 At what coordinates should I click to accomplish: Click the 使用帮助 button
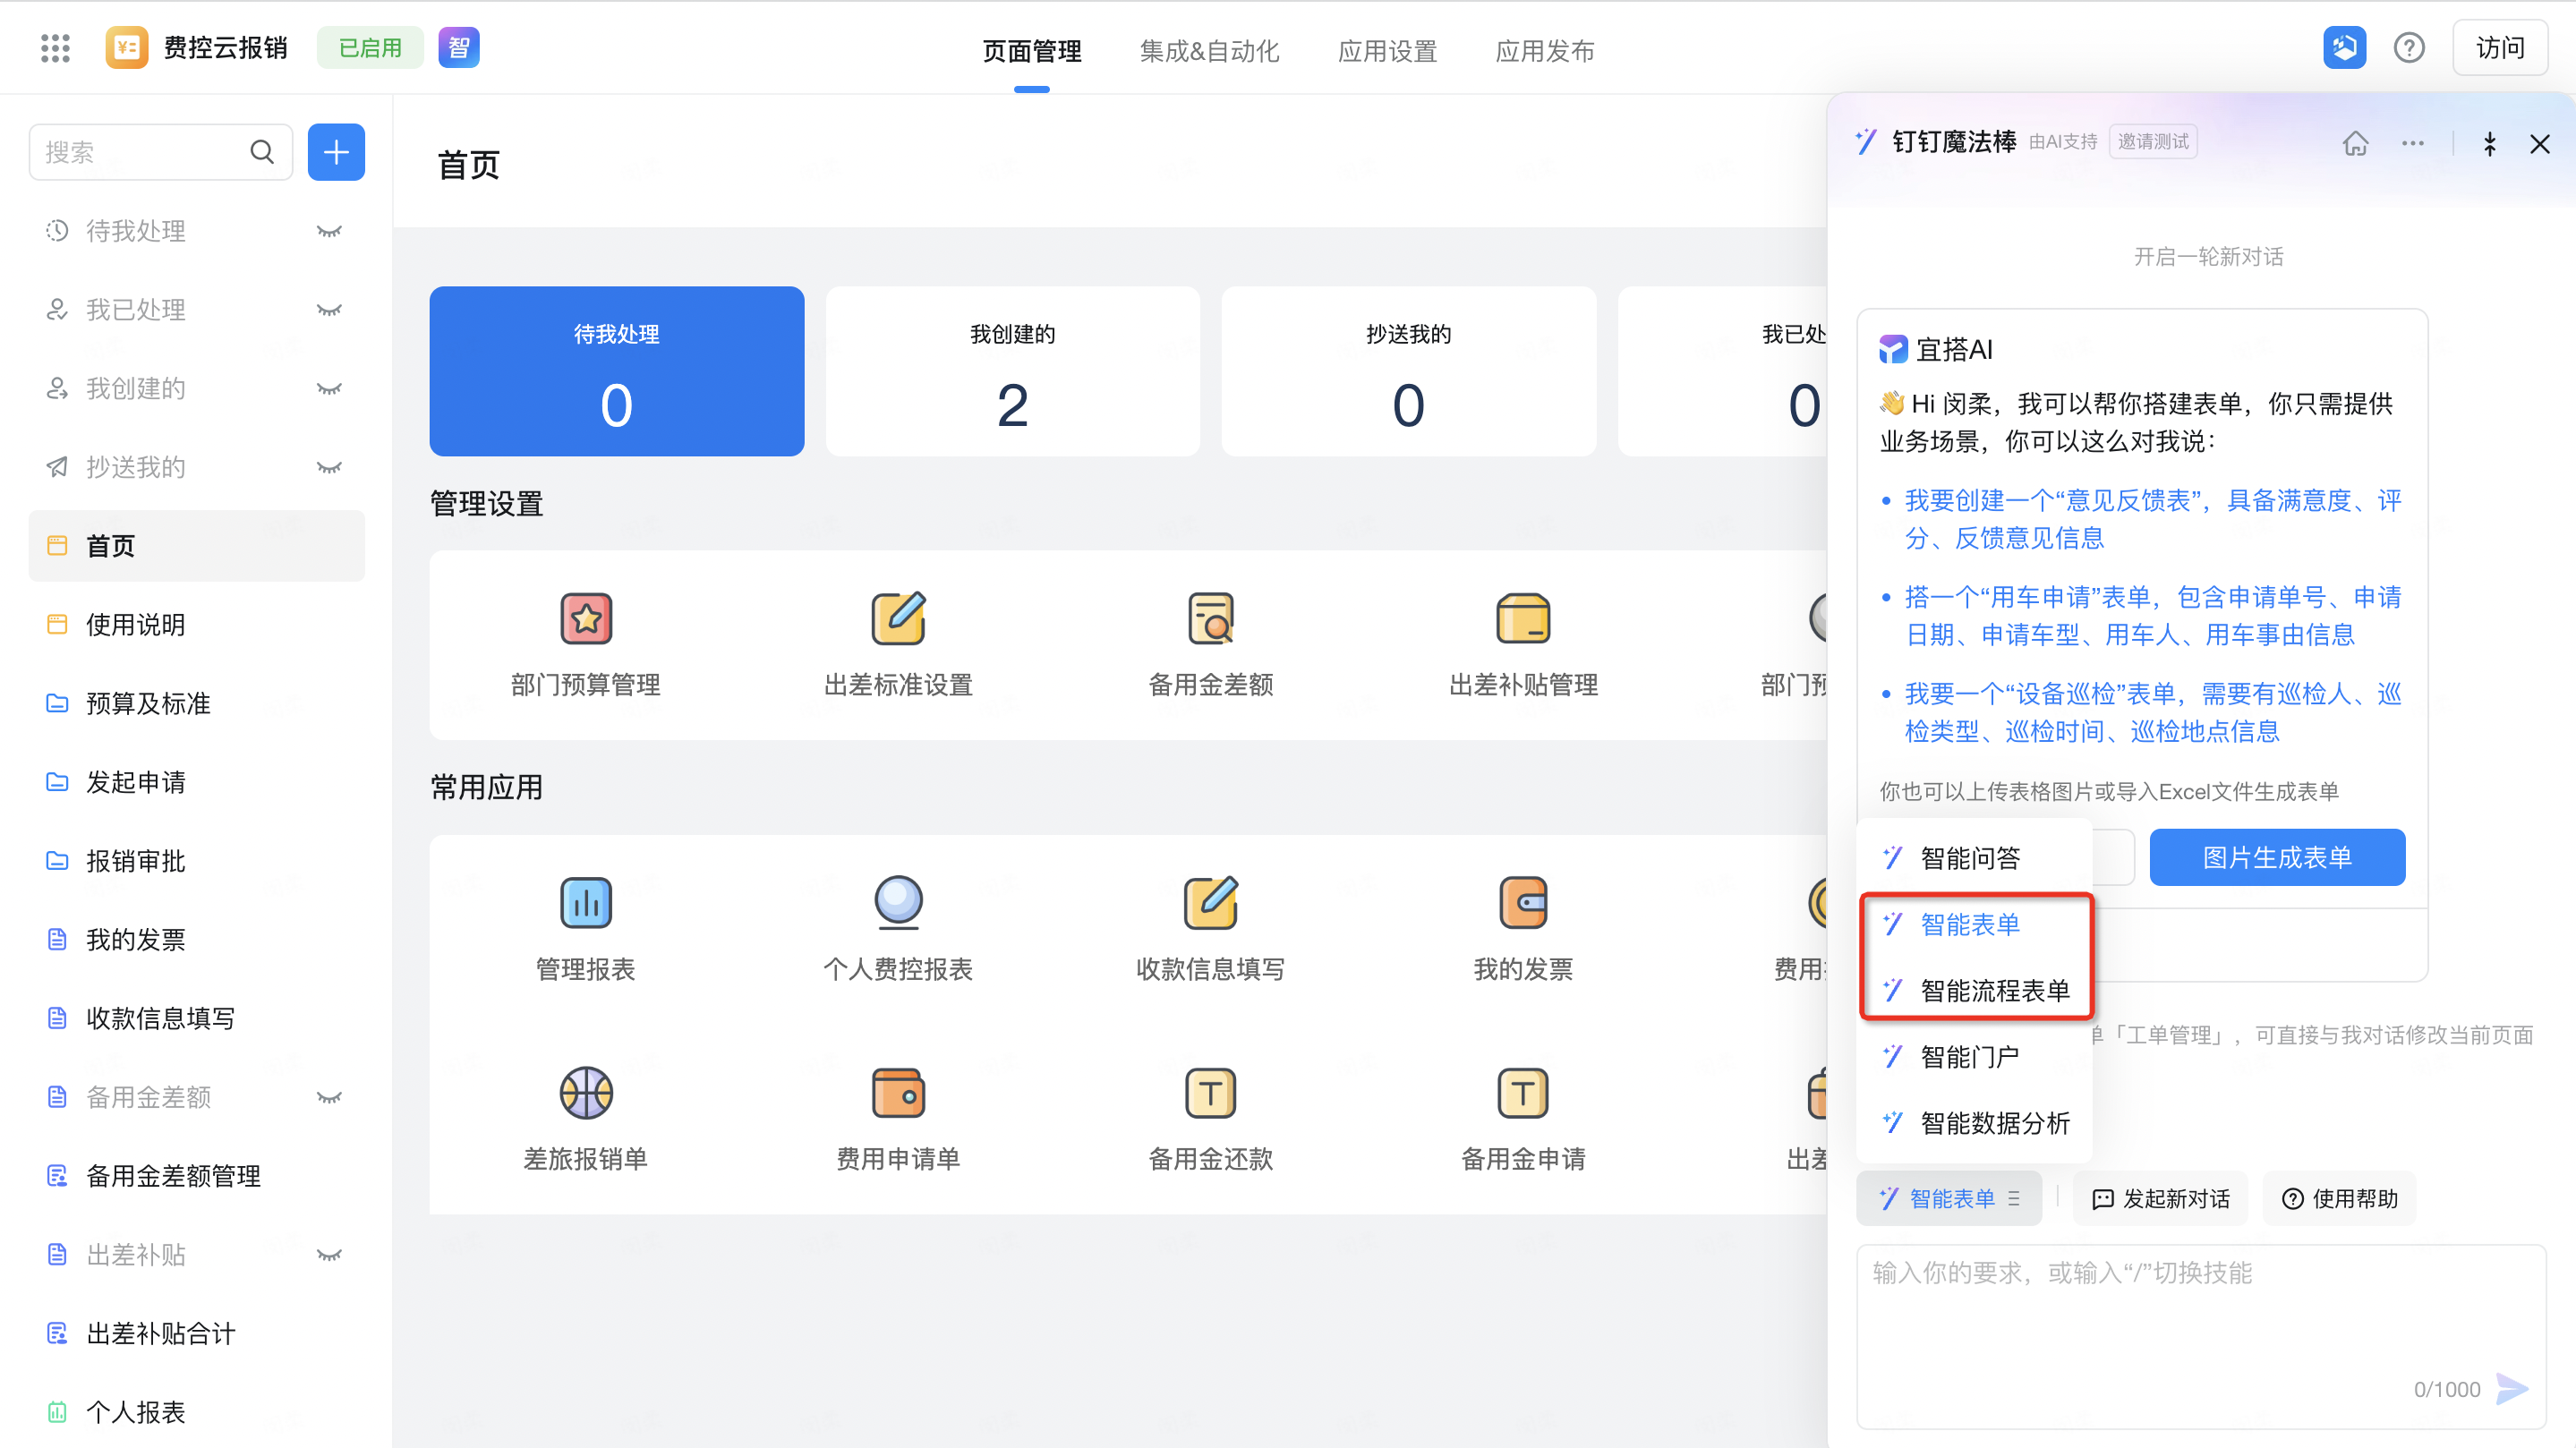[2340, 1198]
